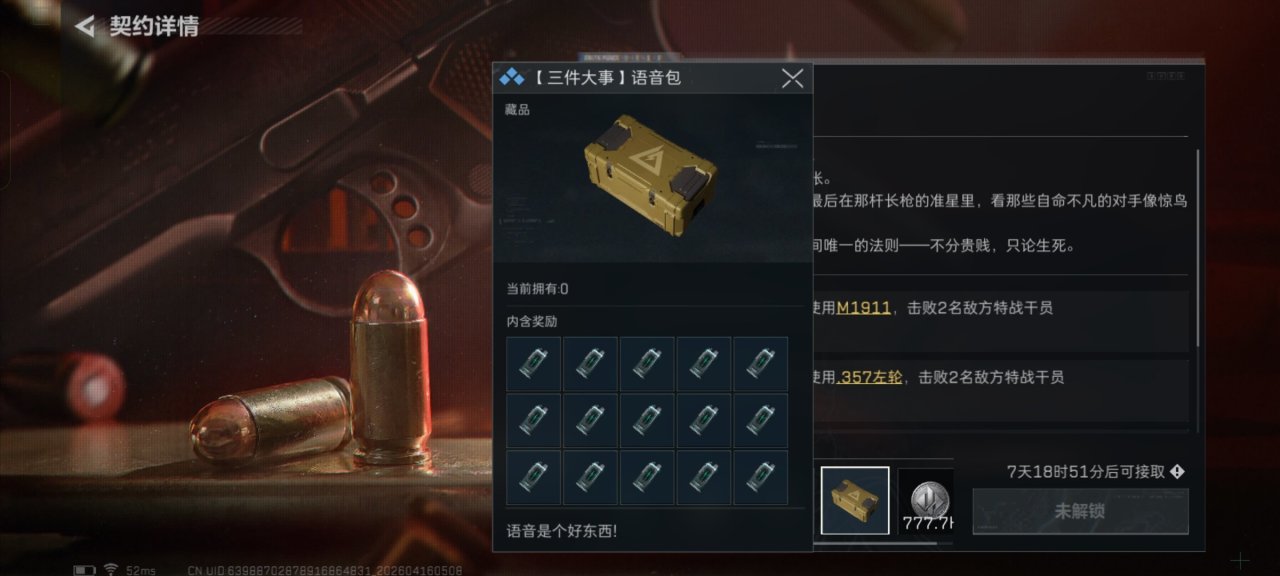Image resolution: width=1280 pixels, height=576 pixels.
Task: Open the M1911 weapon link
Action: coord(863,308)
